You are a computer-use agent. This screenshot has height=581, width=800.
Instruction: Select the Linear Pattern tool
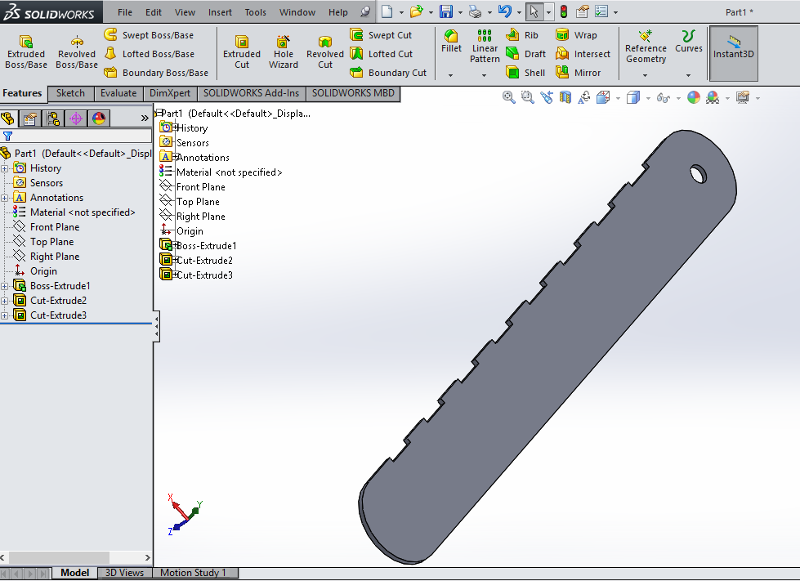[x=485, y=46]
